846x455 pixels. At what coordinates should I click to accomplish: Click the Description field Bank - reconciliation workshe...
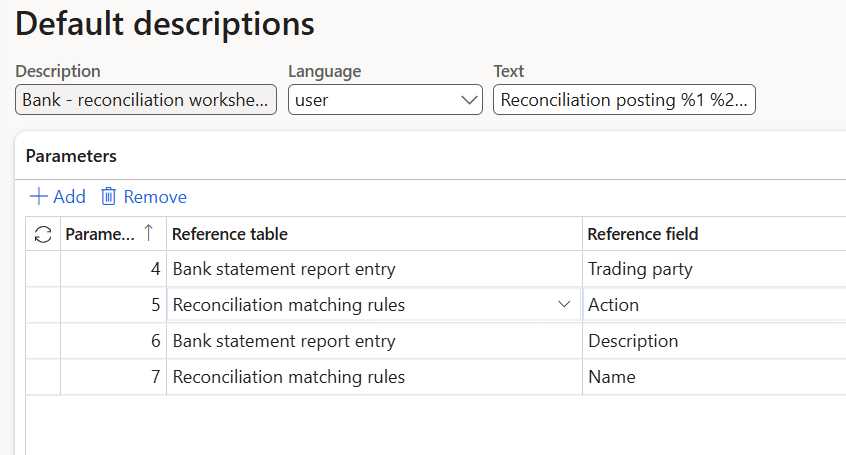(146, 100)
